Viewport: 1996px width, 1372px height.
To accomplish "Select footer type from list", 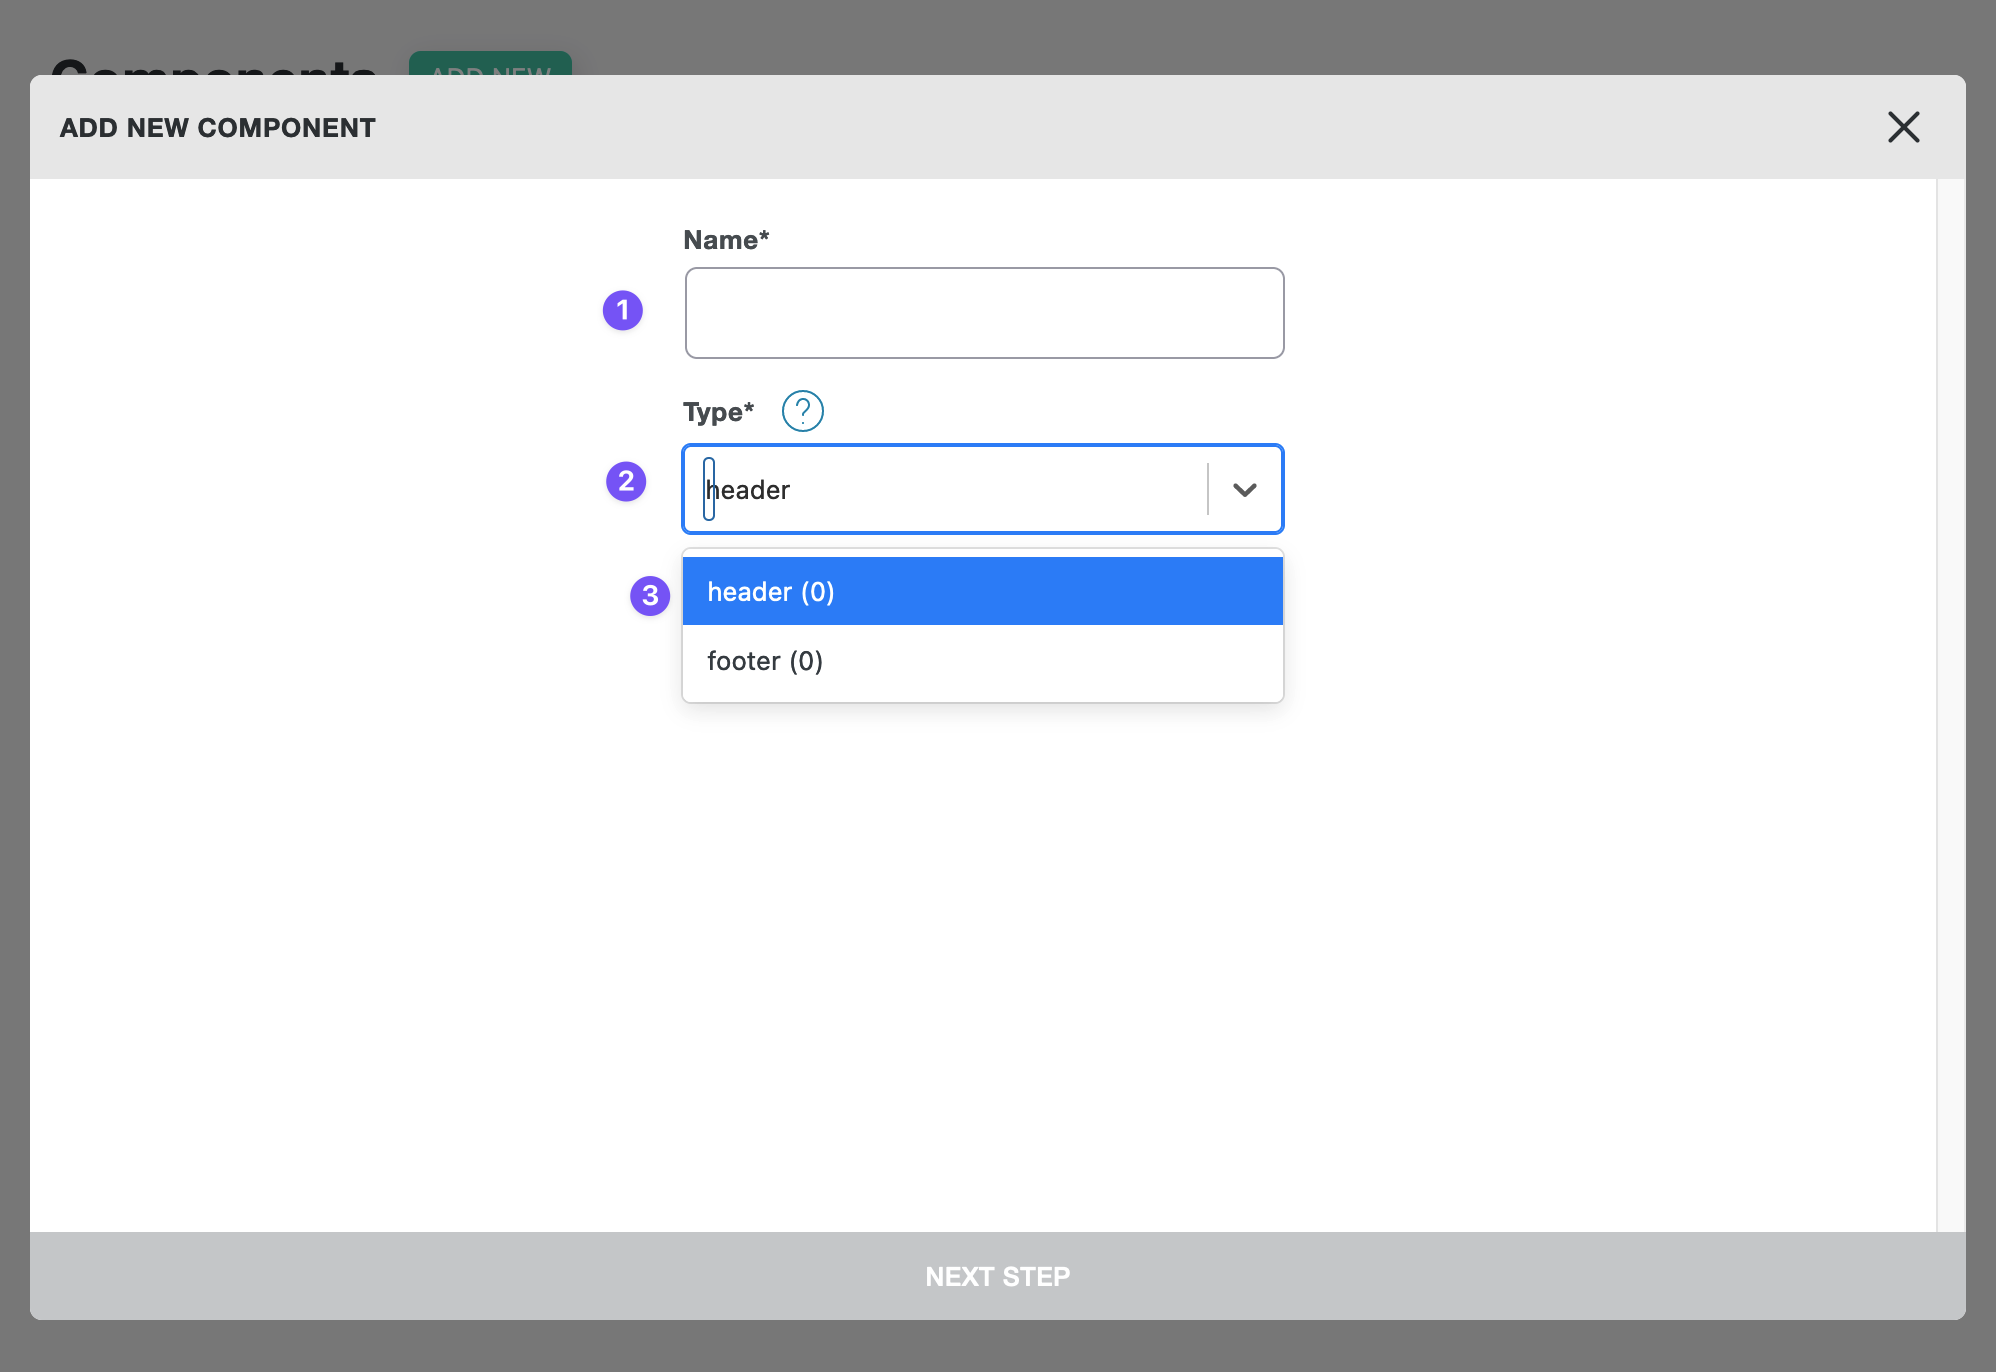I will 983,658.
